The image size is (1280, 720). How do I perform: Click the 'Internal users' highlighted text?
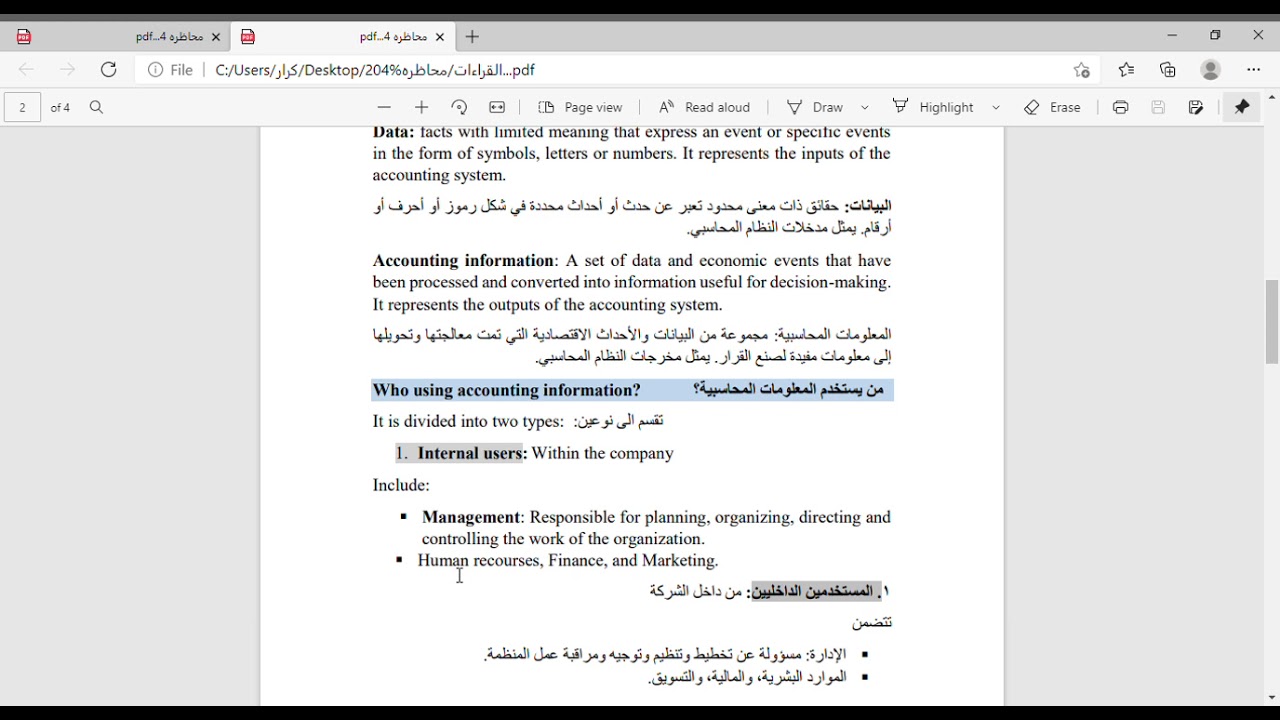pos(471,453)
